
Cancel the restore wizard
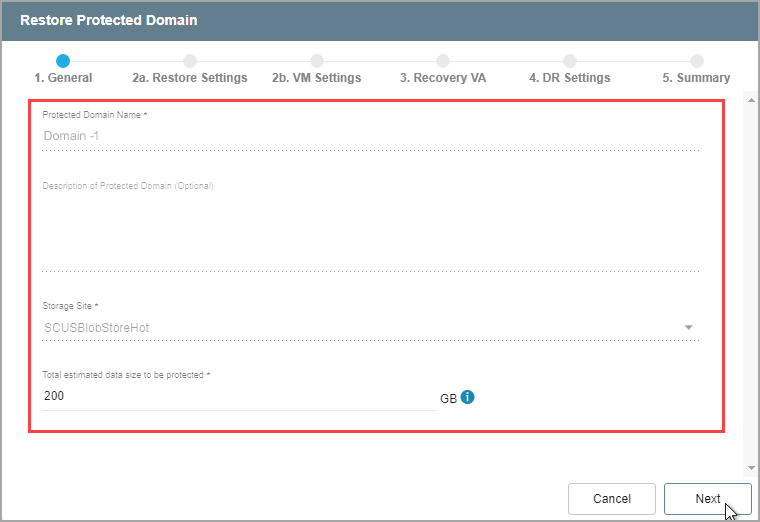[611, 499]
